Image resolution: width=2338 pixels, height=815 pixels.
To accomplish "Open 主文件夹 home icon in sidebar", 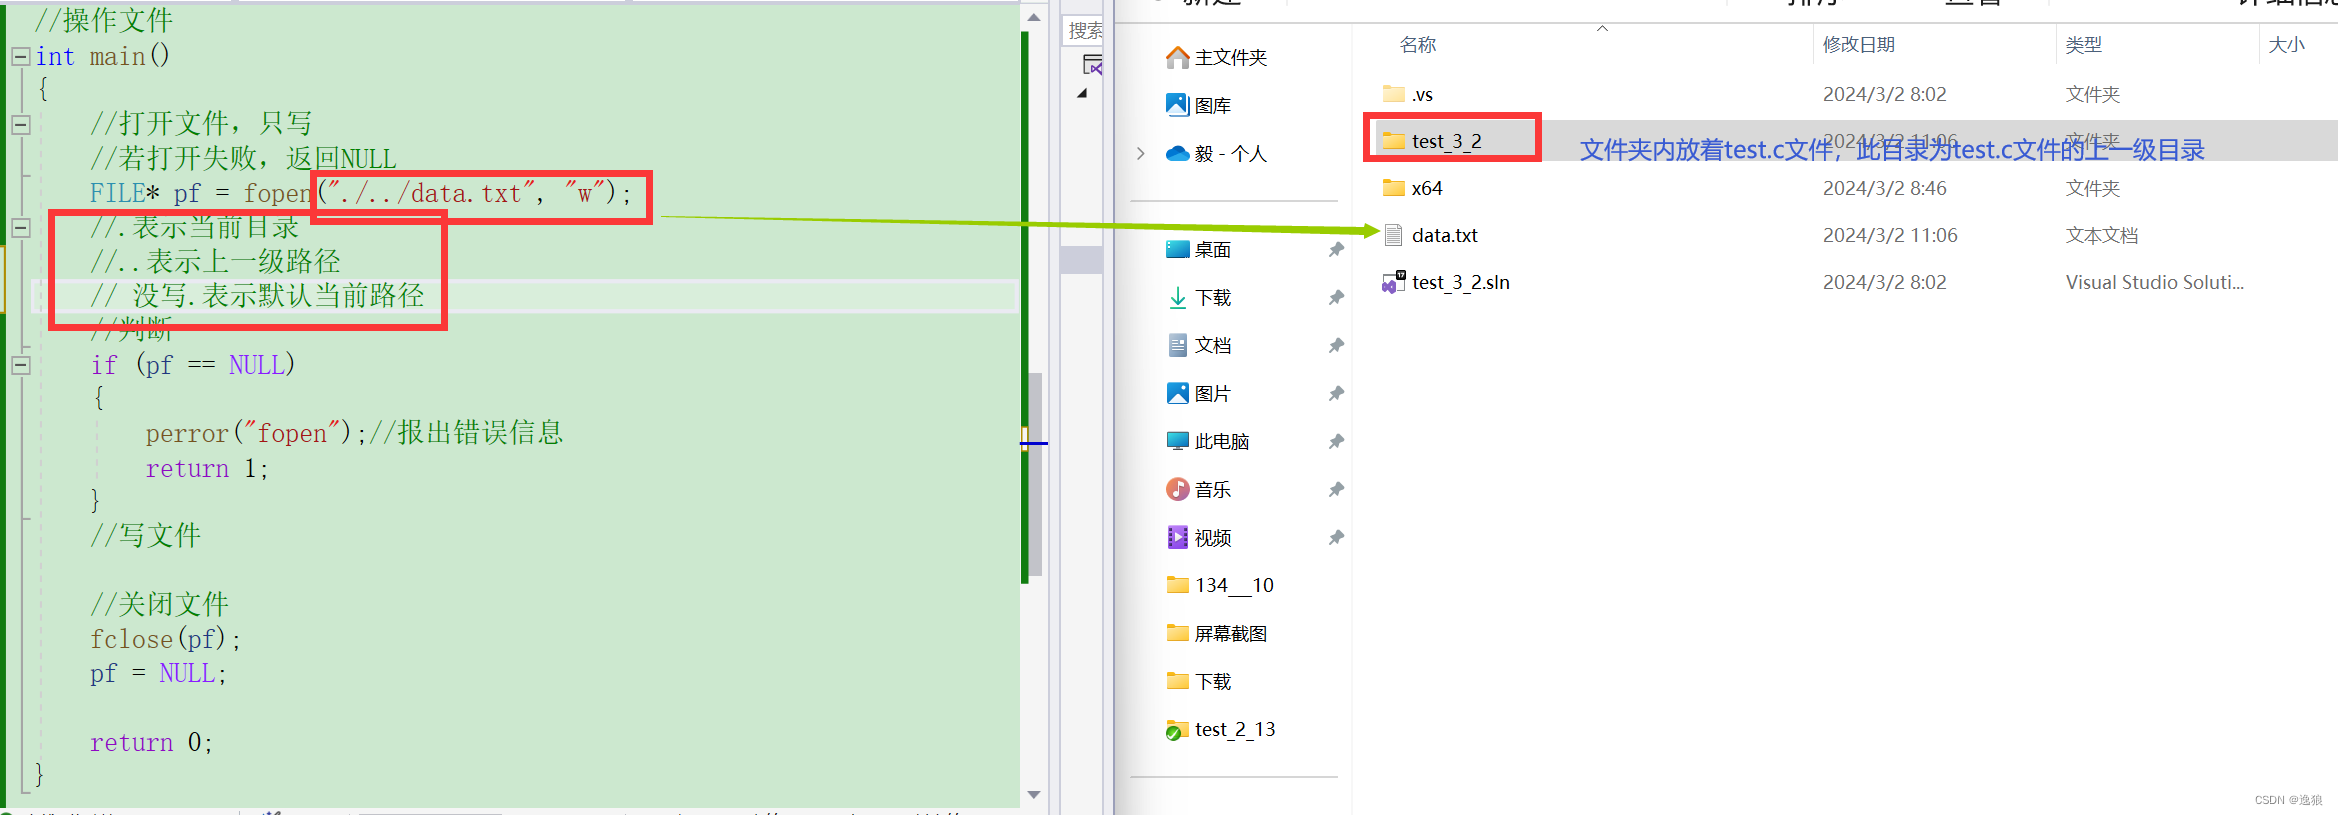I will pyautogui.click(x=1178, y=57).
